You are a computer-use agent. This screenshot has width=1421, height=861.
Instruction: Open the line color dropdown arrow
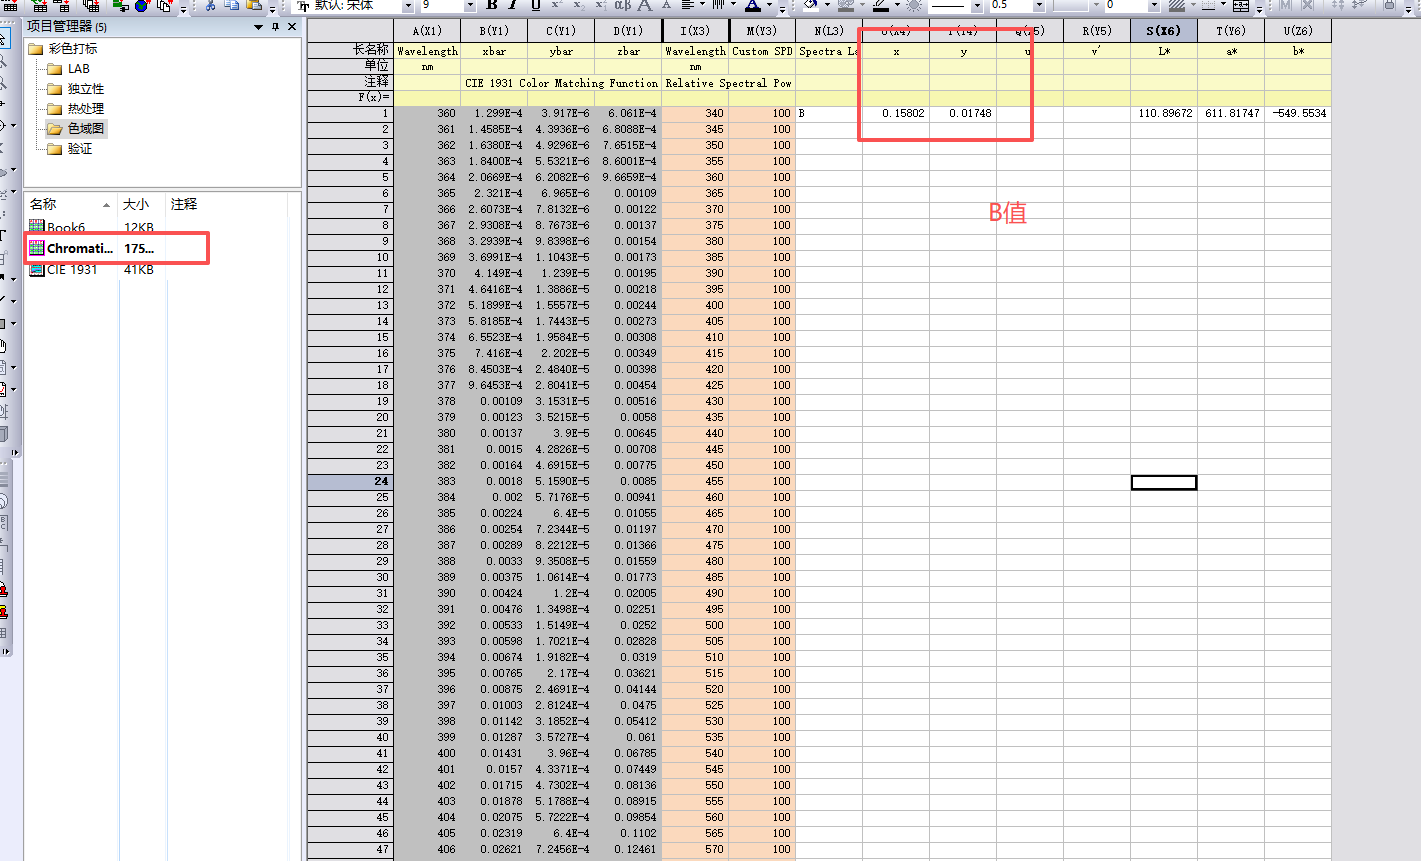[897, 5]
